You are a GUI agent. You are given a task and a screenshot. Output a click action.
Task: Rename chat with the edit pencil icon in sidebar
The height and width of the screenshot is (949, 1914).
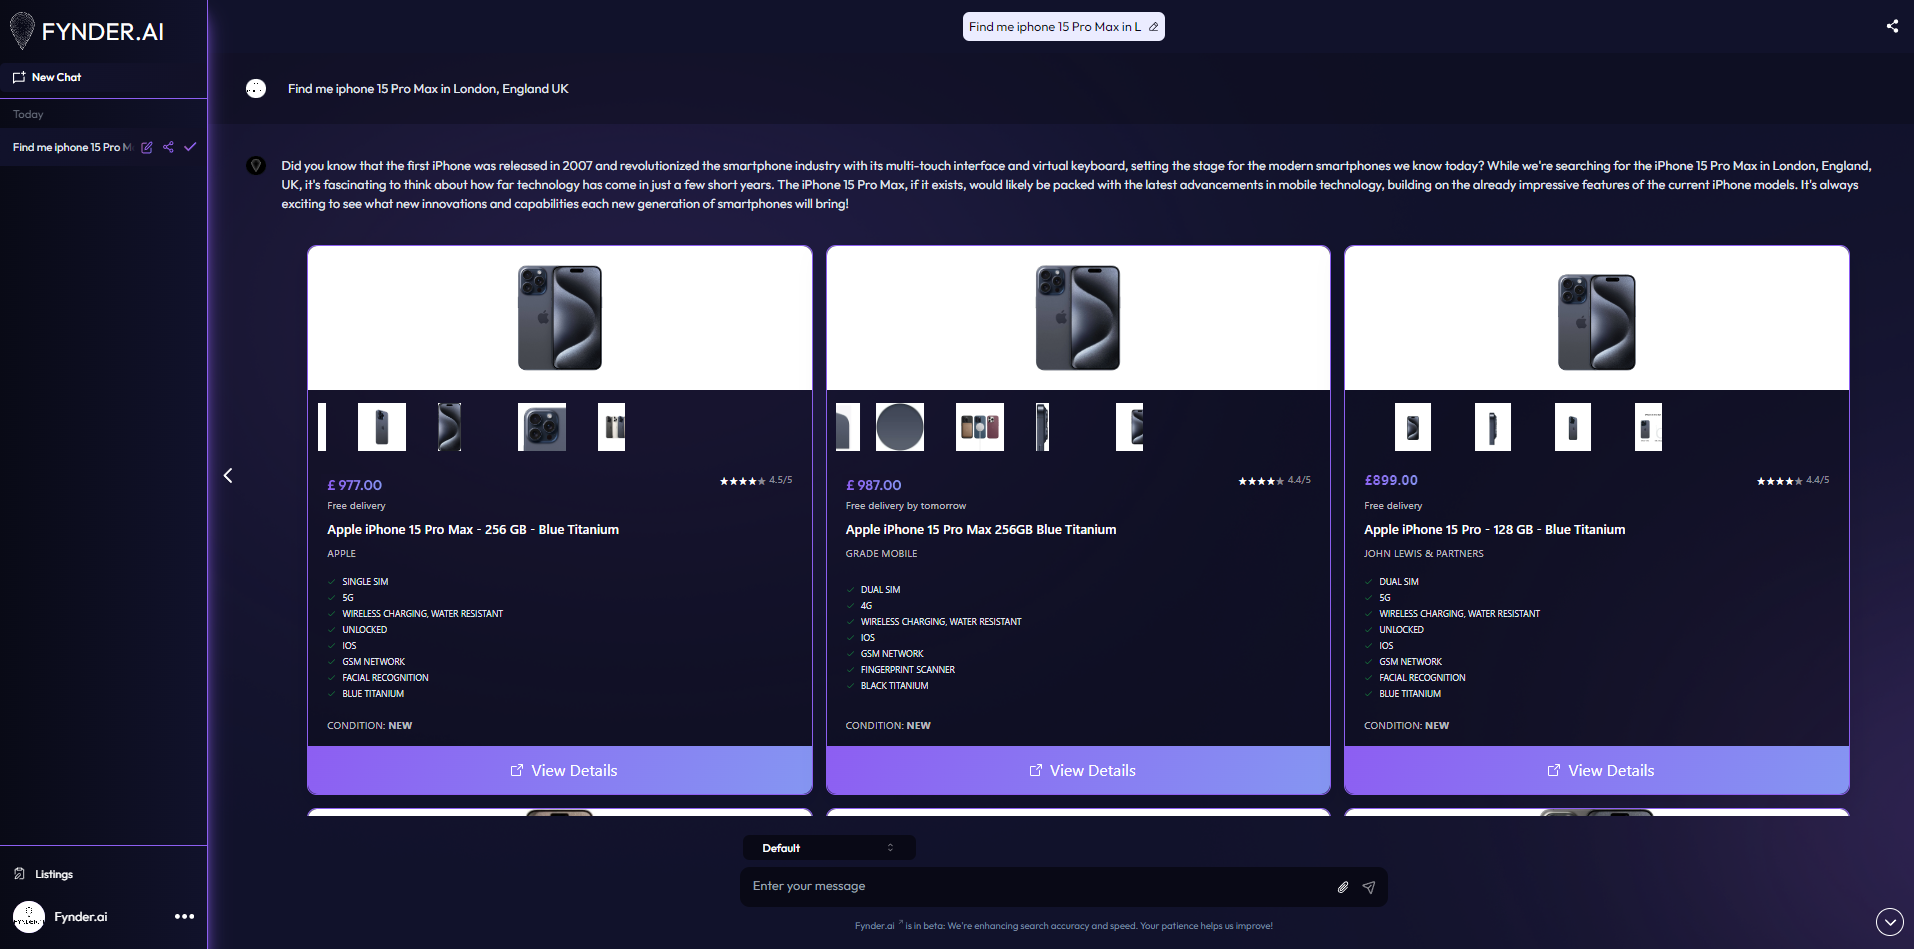(x=147, y=147)
